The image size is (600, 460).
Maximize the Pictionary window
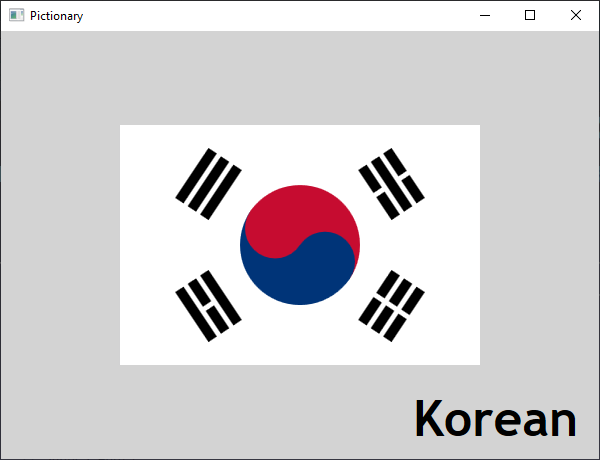click(530, 15)
